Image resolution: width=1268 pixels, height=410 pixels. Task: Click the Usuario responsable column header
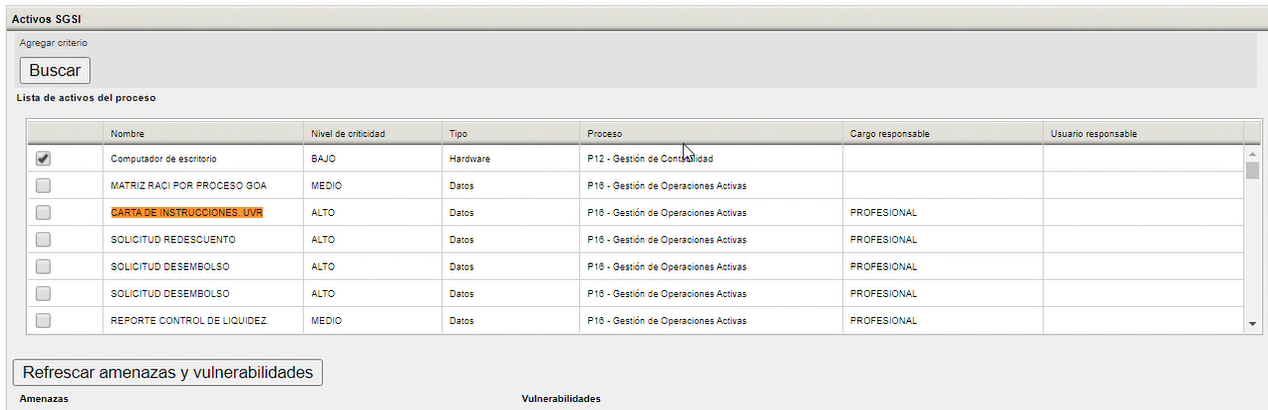(x=1143, y=133)
